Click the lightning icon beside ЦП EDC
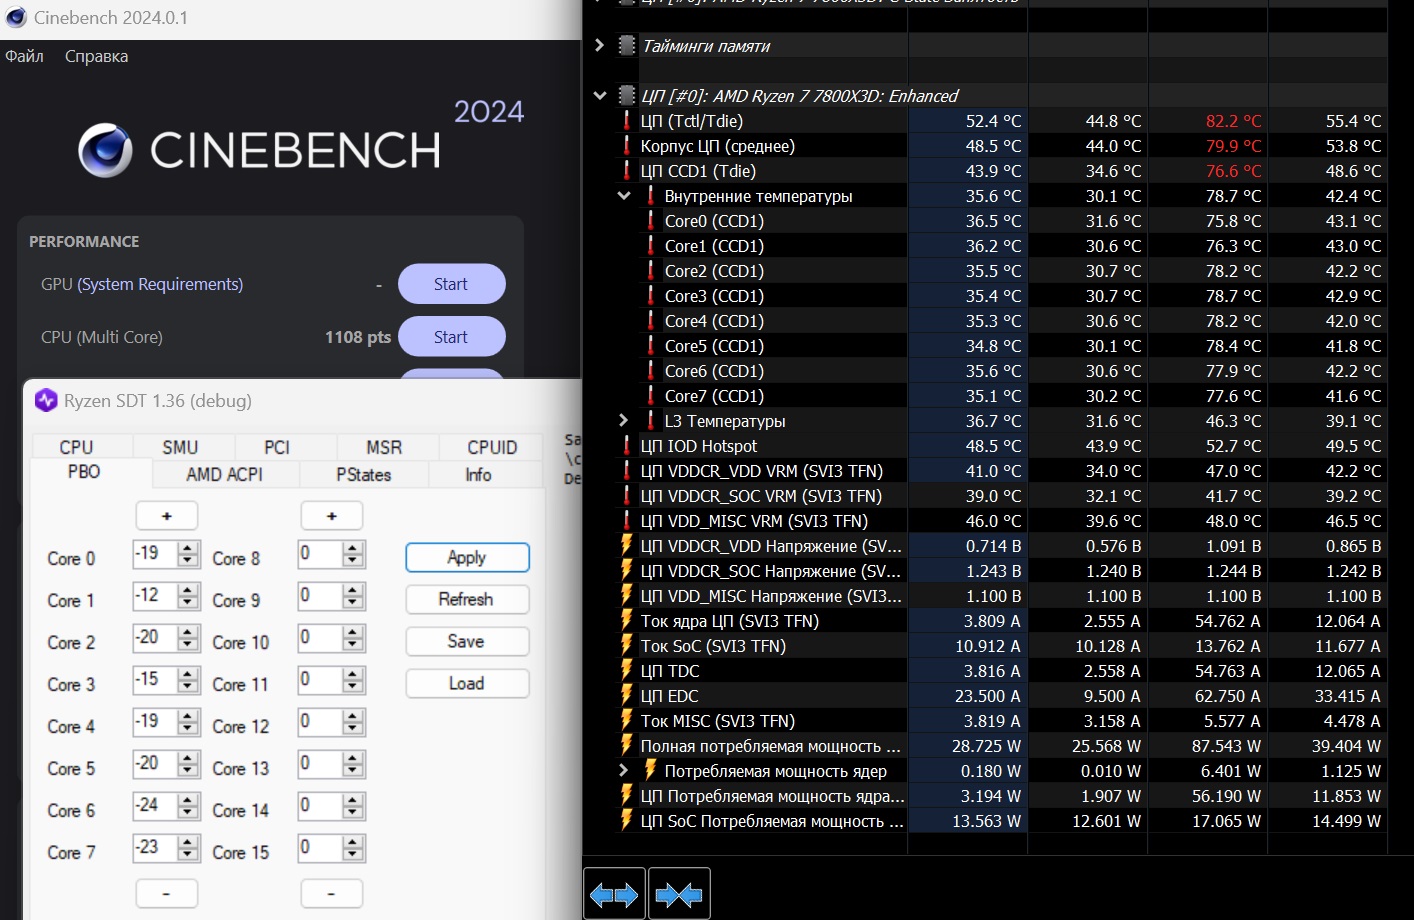 coord(627,696)
